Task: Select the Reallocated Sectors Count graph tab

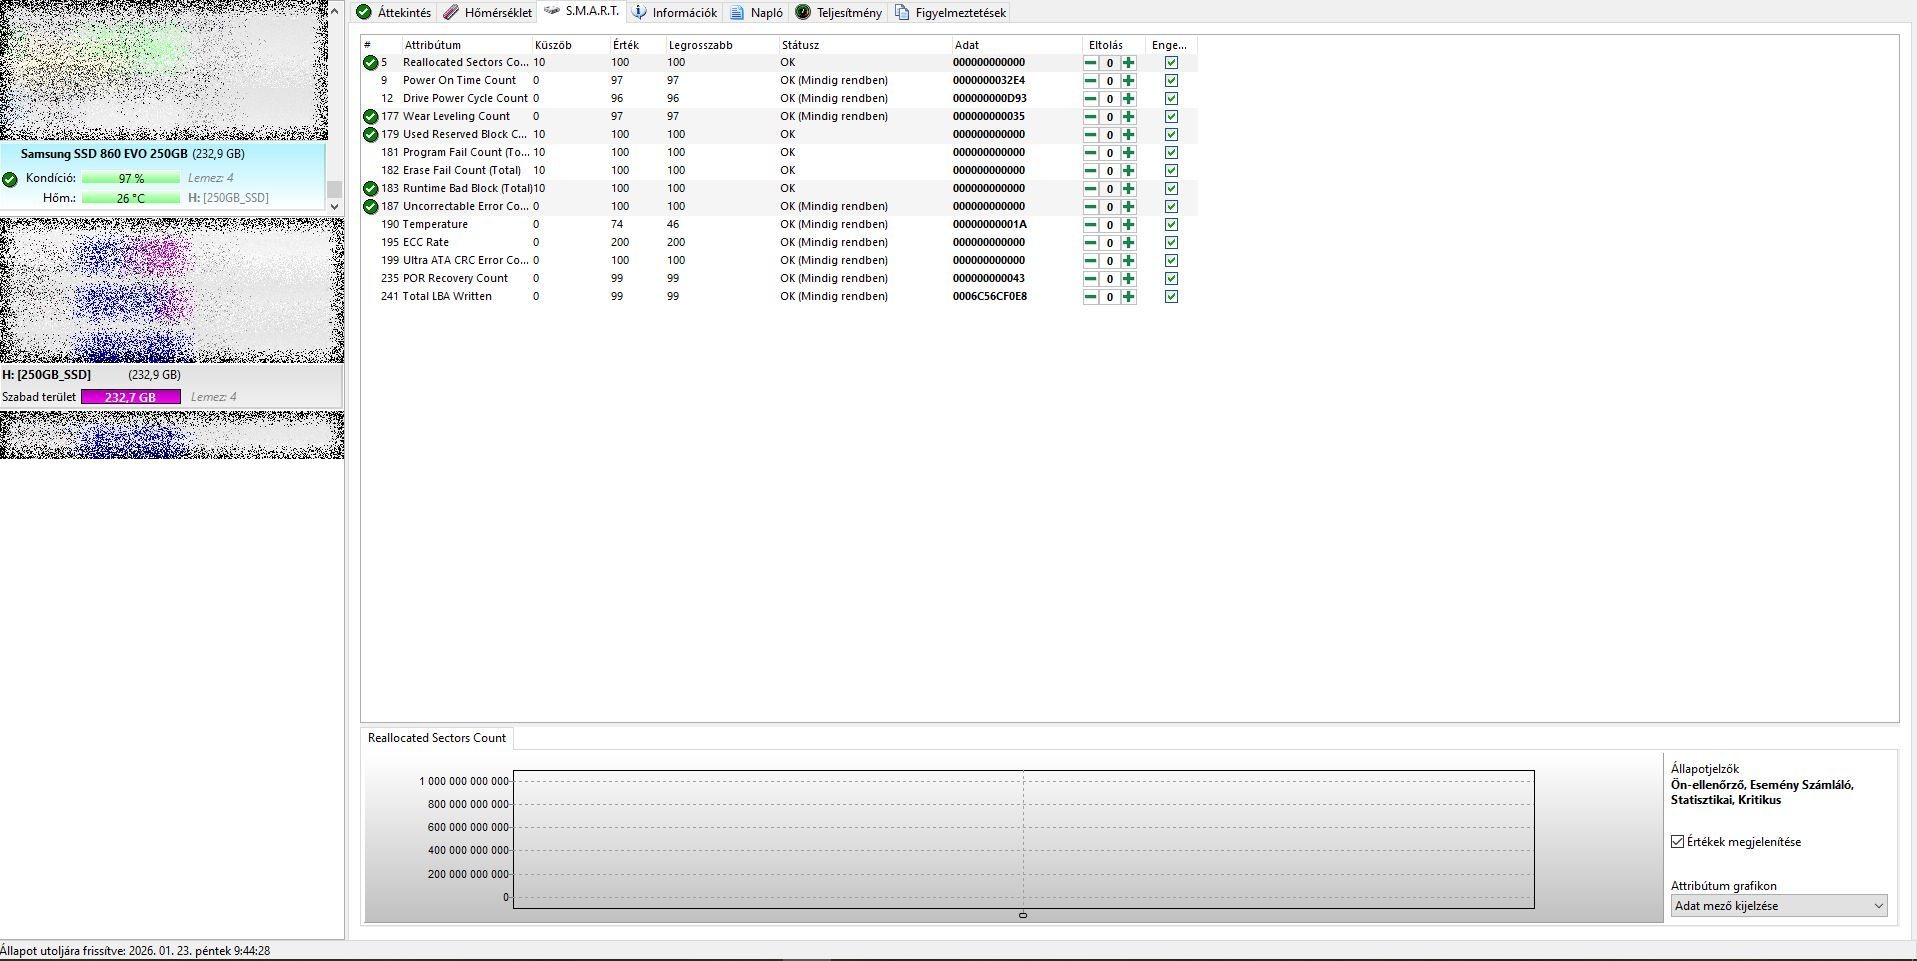Action: click(437, 738)
